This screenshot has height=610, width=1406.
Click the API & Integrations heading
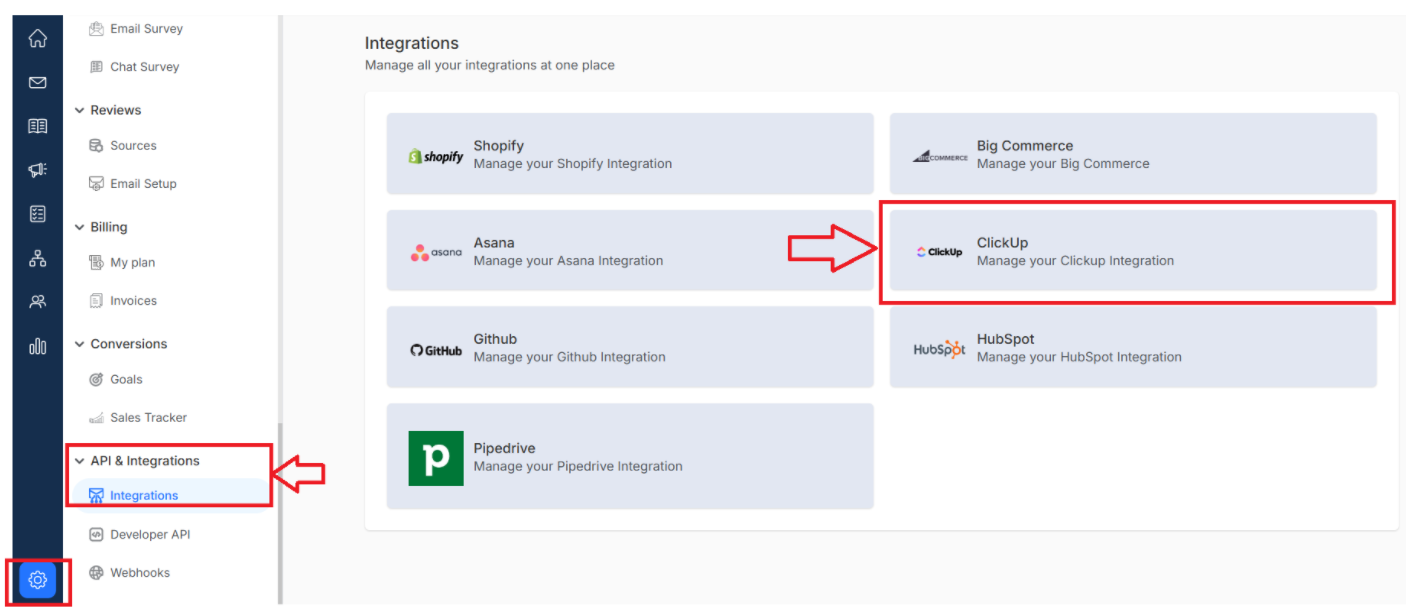145,462
